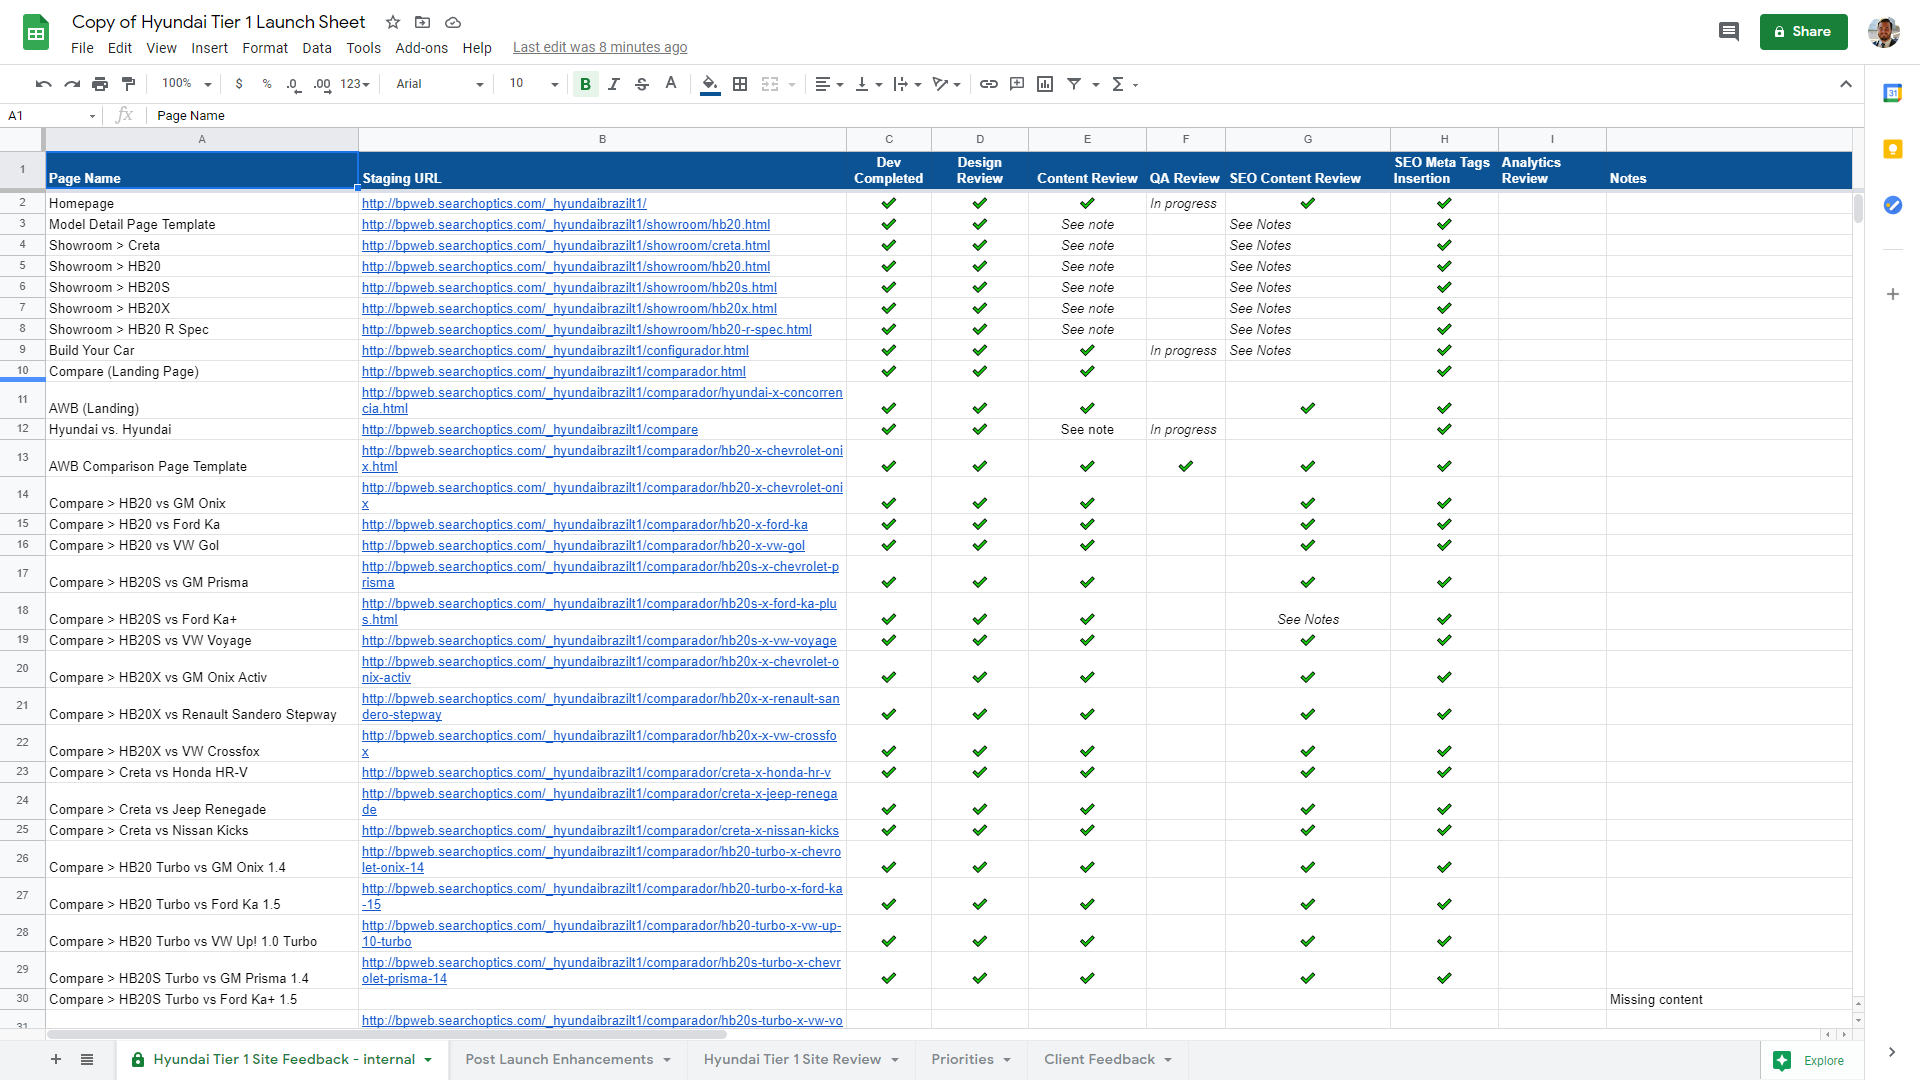Insert a comment icon
The width and height of the screenshot is (1920, 1080).
1017,84
